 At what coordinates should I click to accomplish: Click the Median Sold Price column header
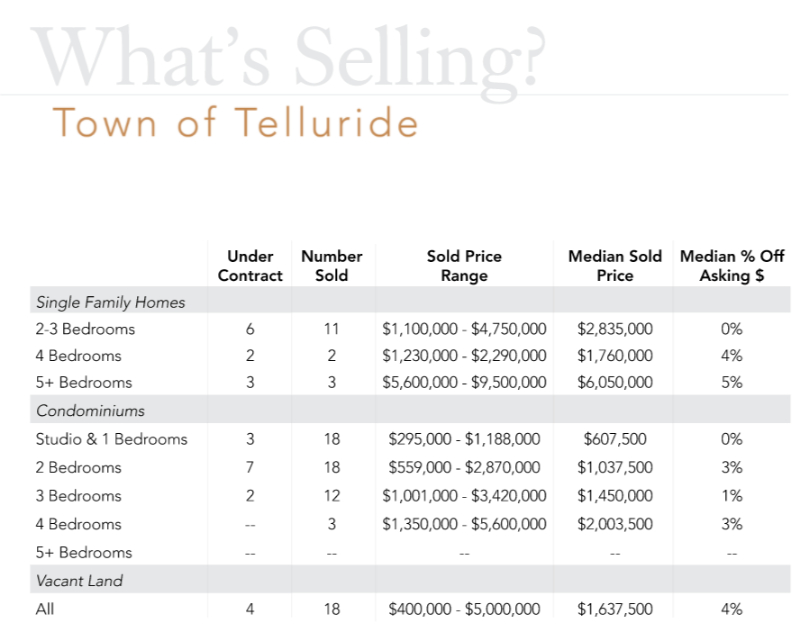pos(615,266)
